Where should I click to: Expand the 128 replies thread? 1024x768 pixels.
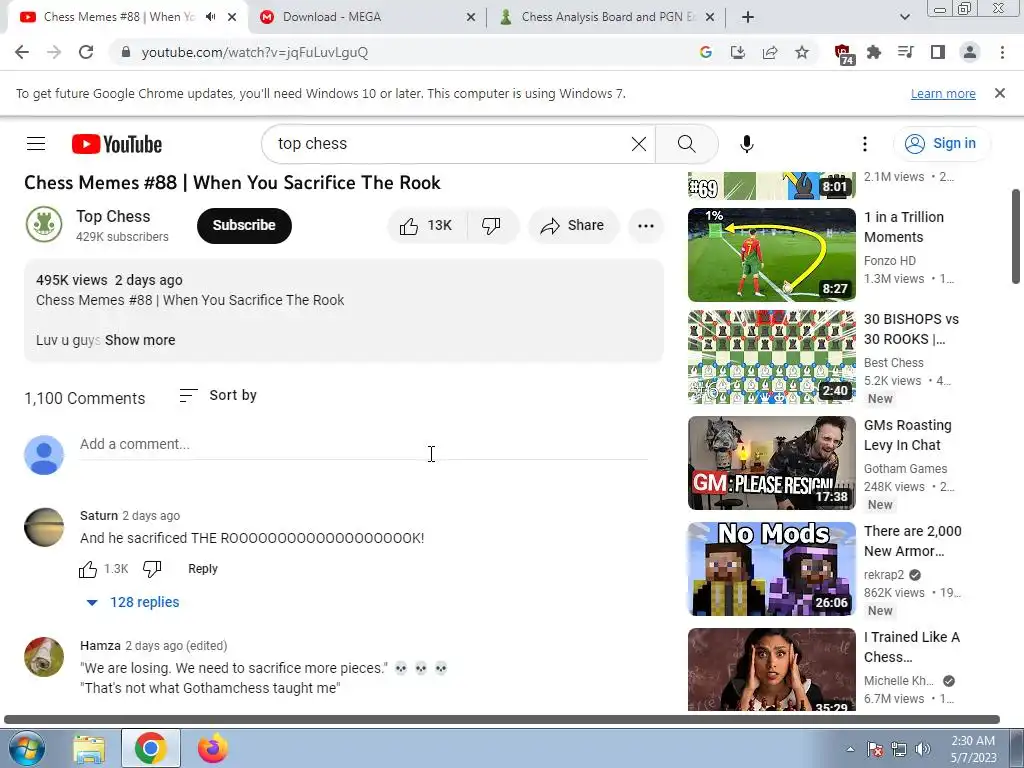133,602
